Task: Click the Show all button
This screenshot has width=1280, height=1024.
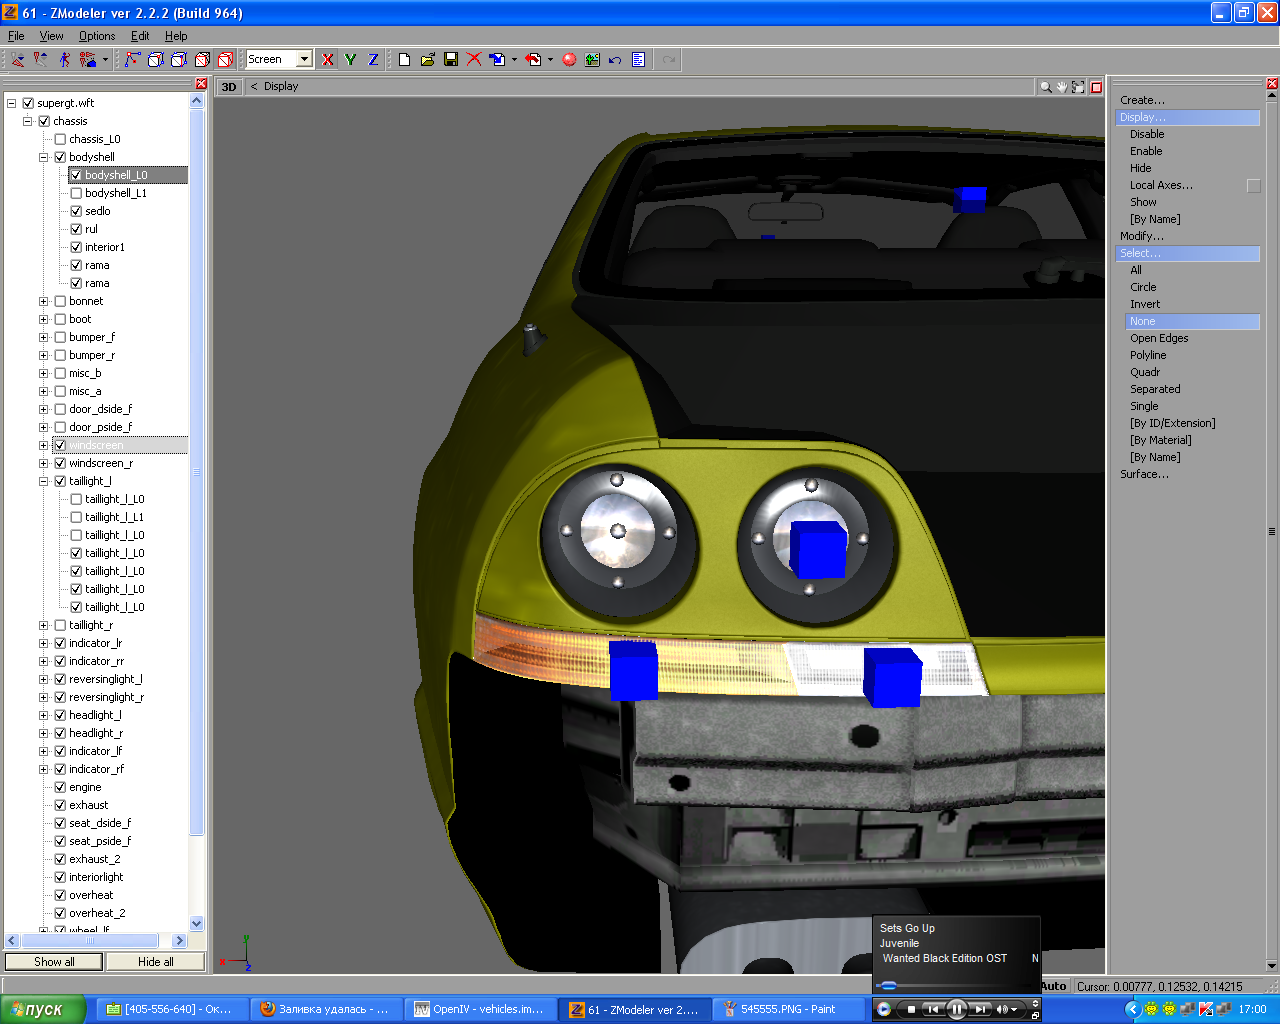Action: 54,962
